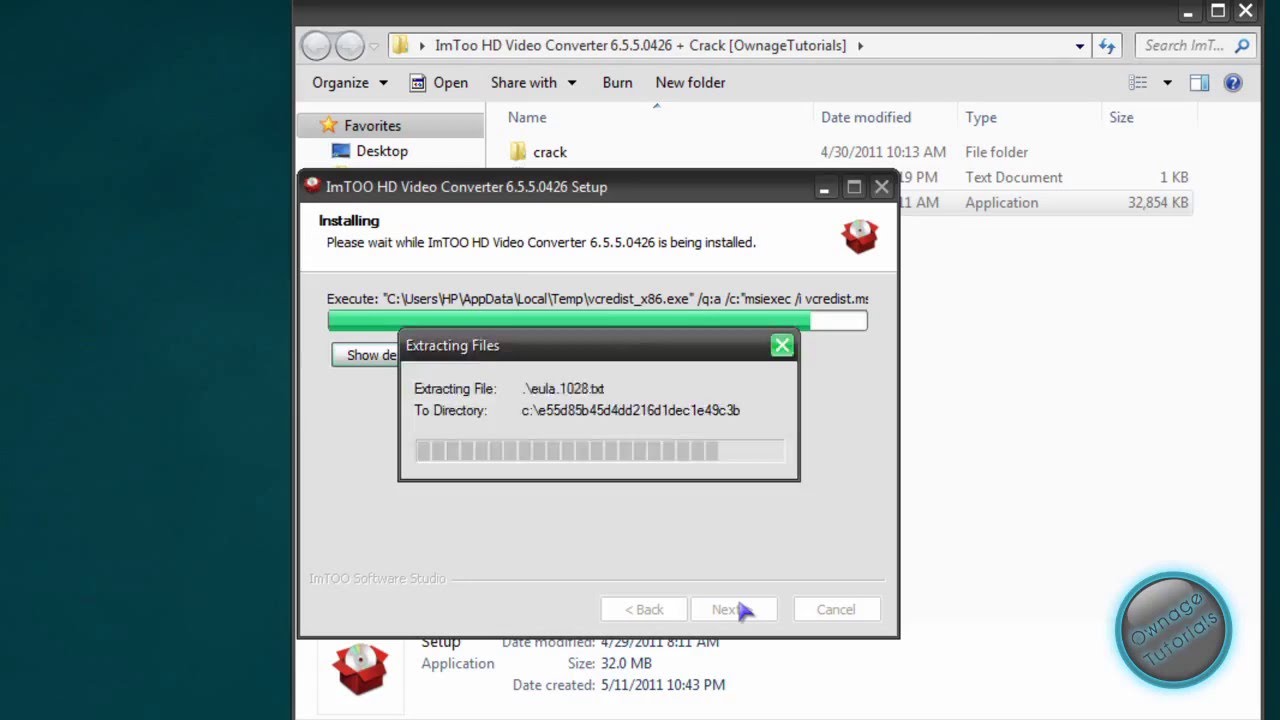This screenshot has height=720, width=1280.
Task: Click New folder in toolbar
Action: pos(690,83)
